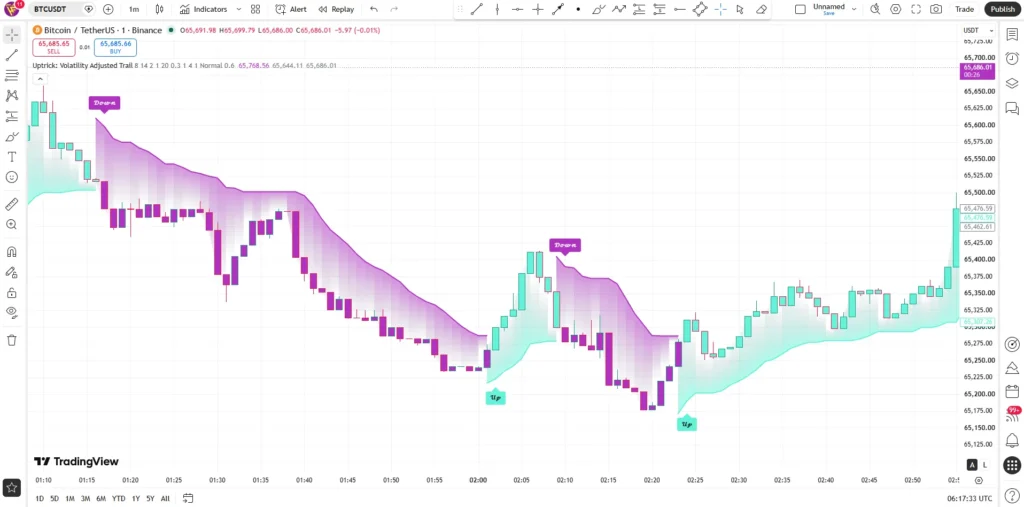Screen dimensions: 1024x507
Task: Select the trend line tool in floating toolbar
Action: pyautogui.click(x=477, y=9)
